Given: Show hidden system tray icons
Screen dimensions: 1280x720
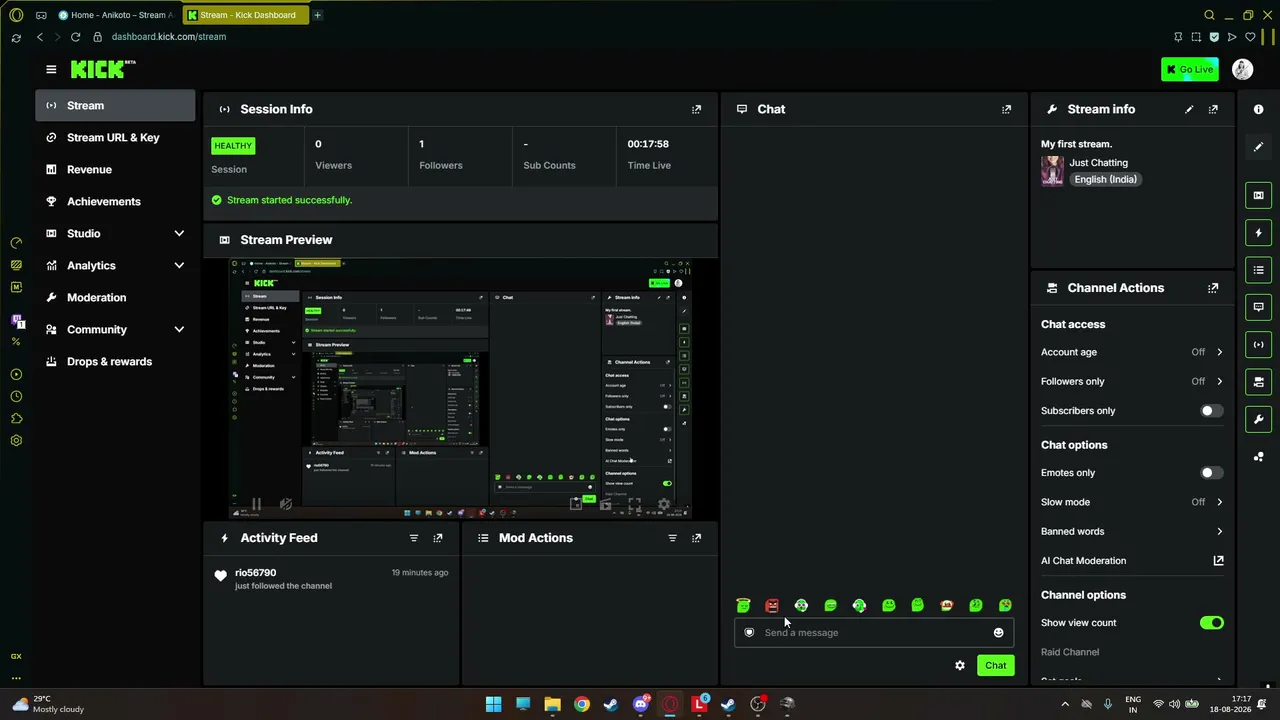Looking at the screenshot, I should tap(1064, 704).
